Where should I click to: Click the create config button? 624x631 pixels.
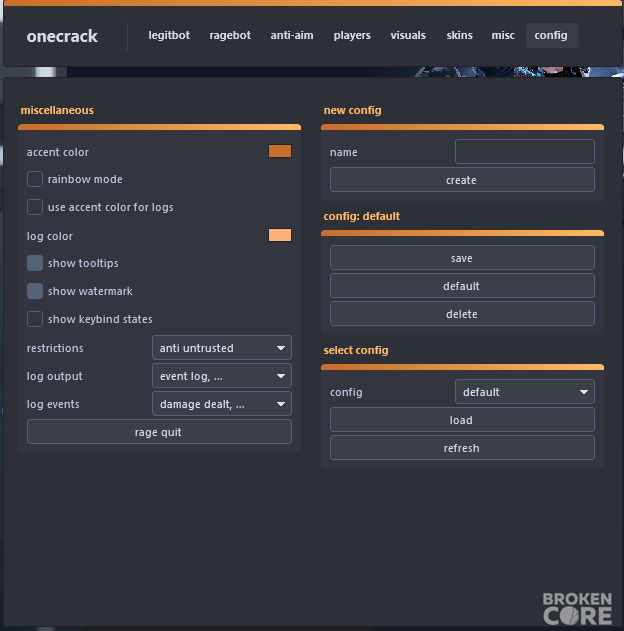tap(462, 179)
